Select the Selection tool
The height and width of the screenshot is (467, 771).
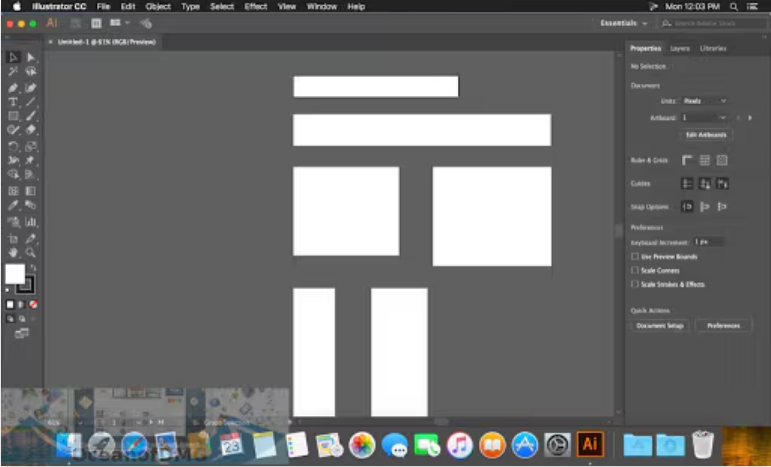tap(13, 58)
